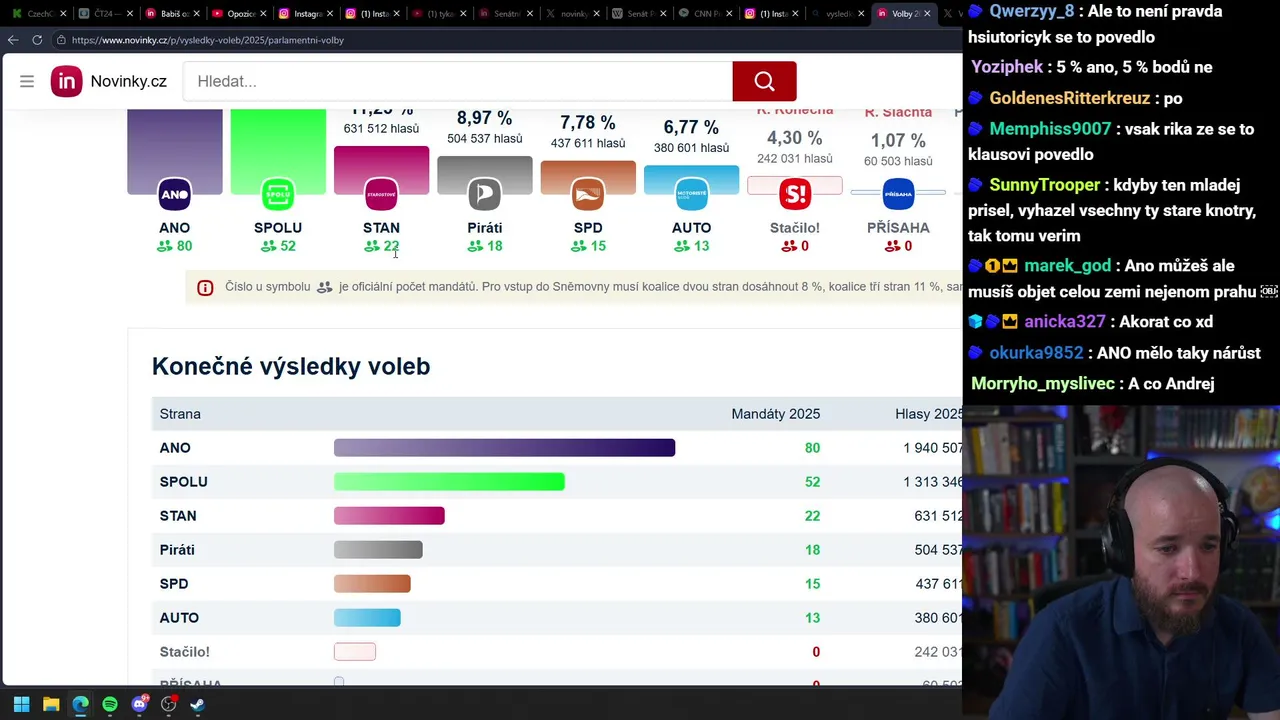
Task: Click the AUTO (Motoristé) party logo
Action: [x=691, y=194]
